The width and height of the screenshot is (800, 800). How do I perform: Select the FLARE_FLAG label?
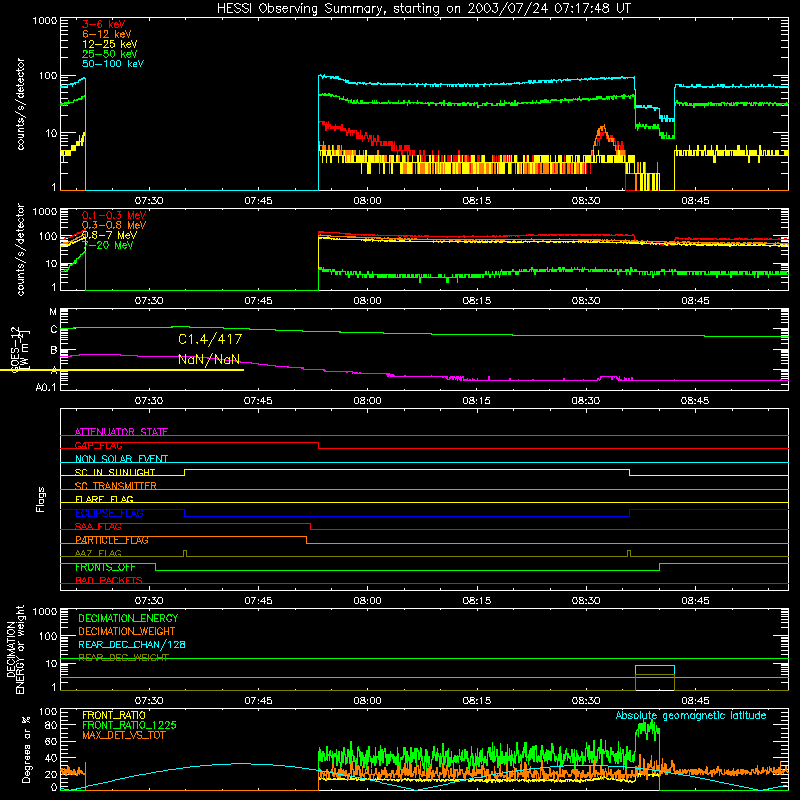[x=104, y=499]
